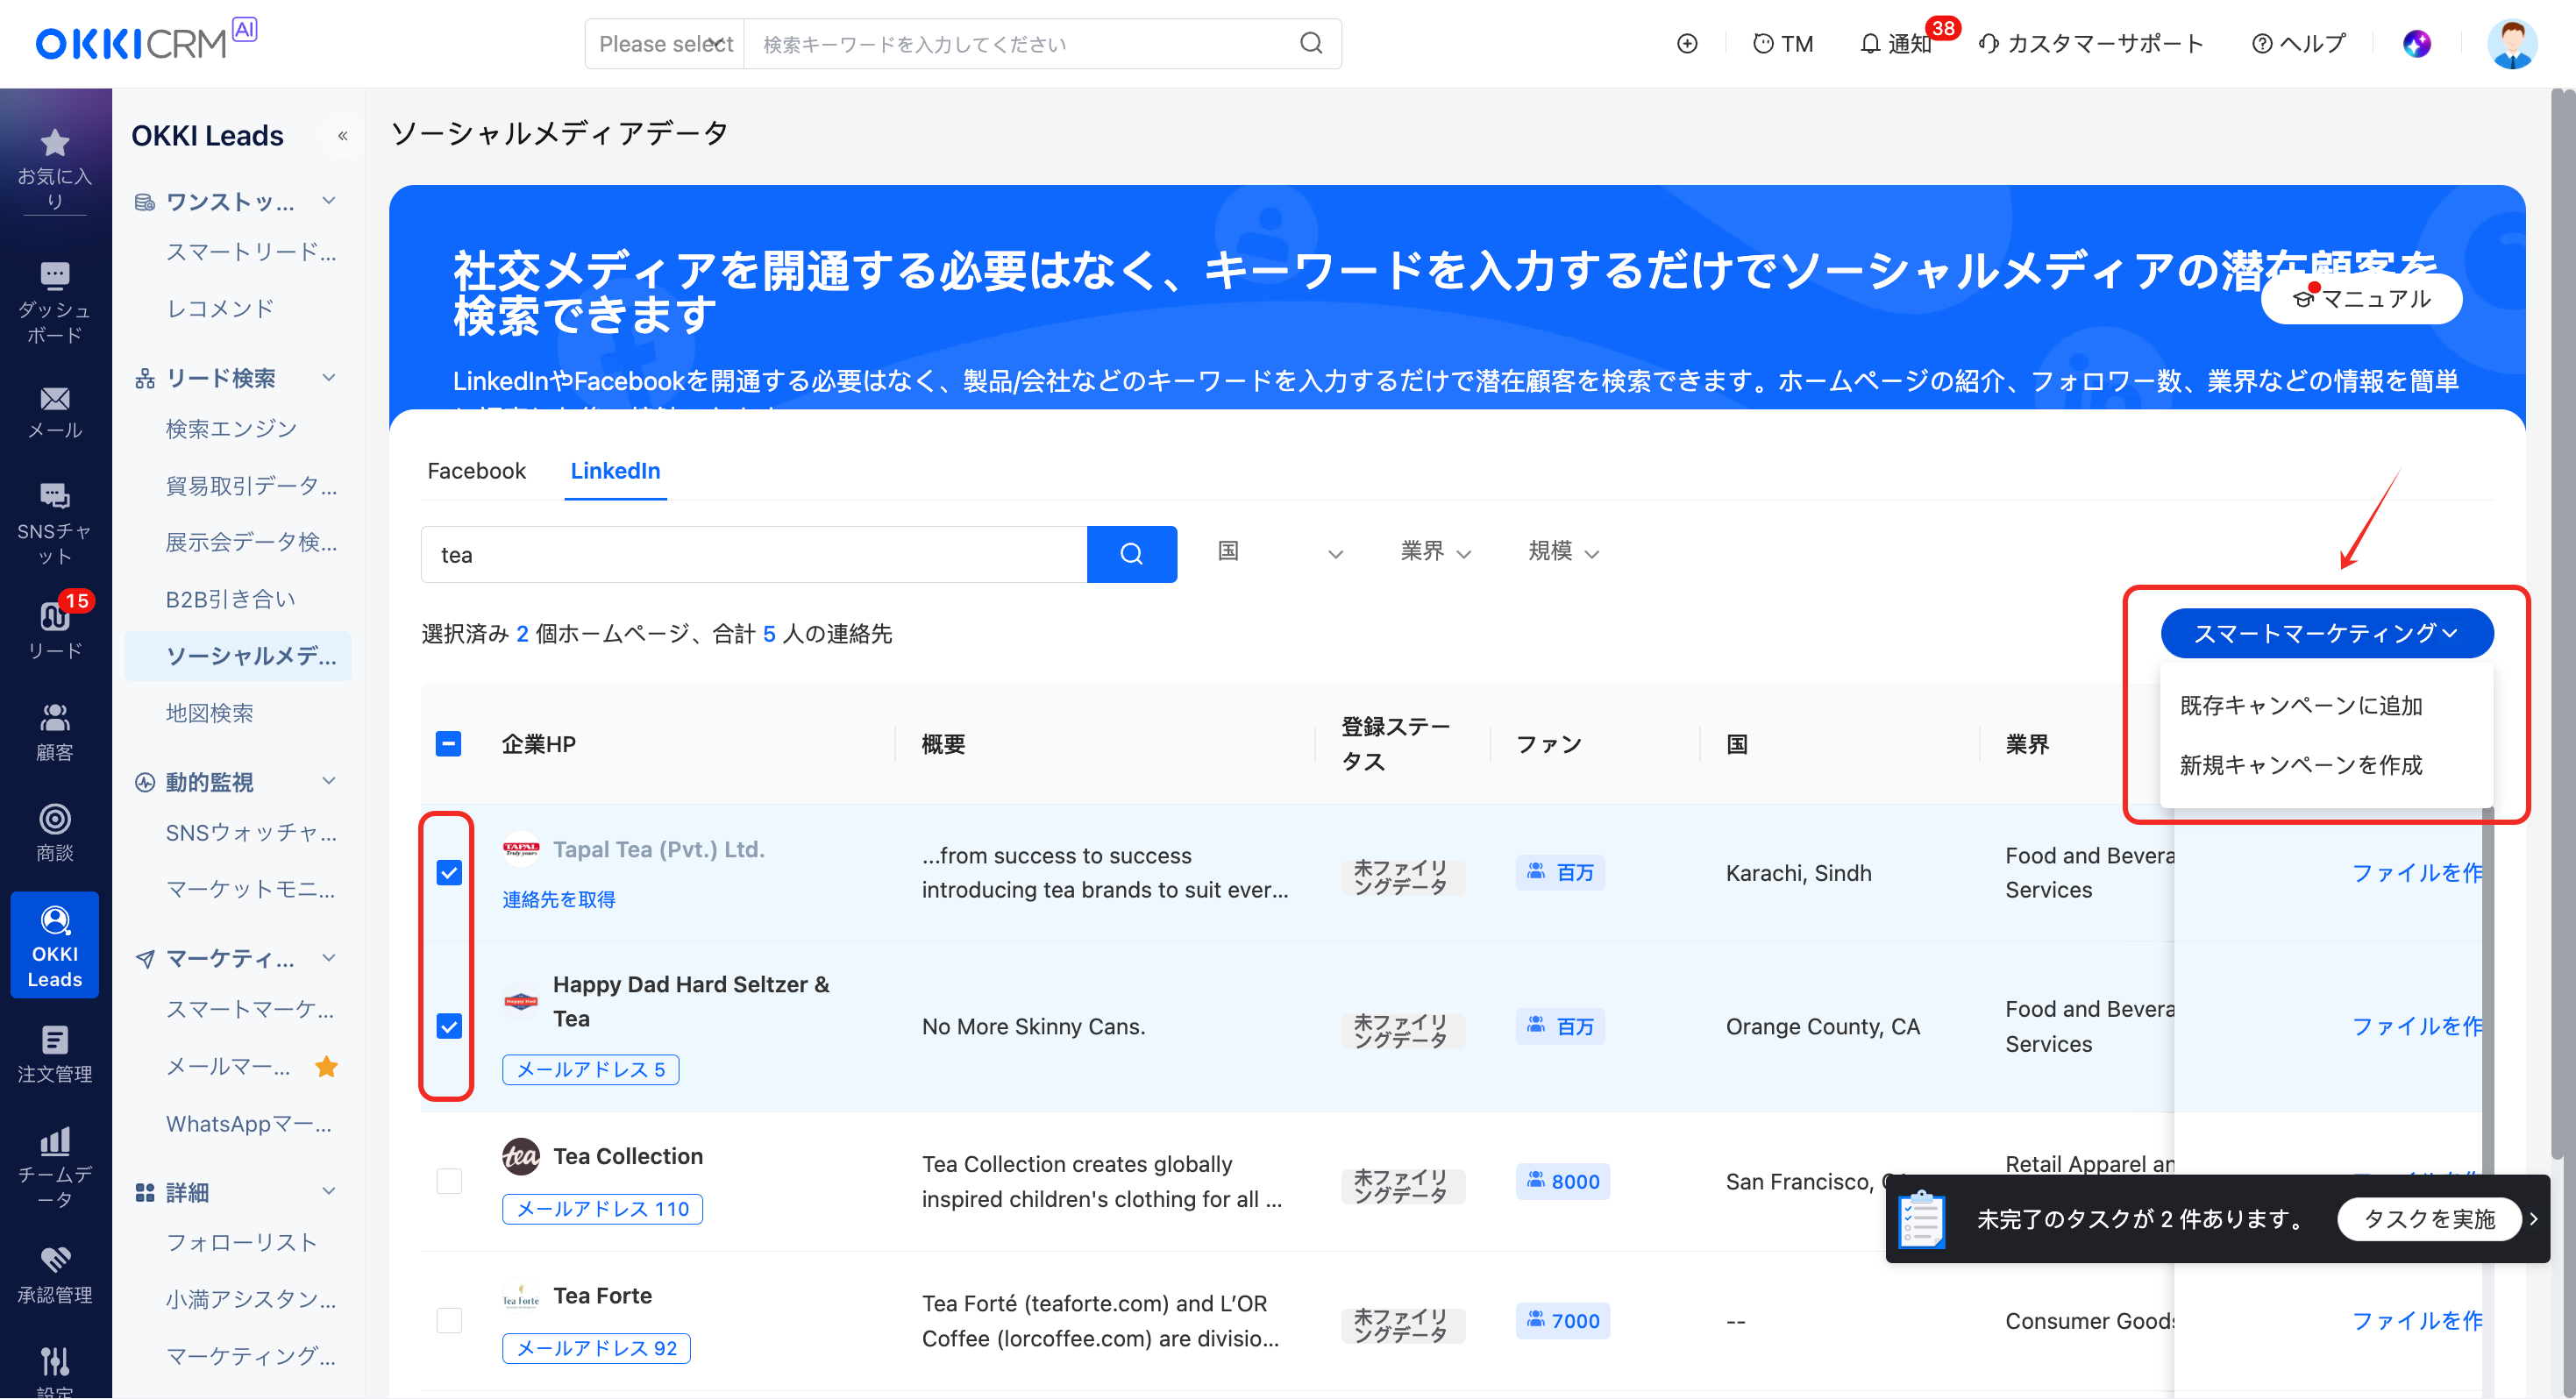Open the OKKI Leads sidebar icon
2576x1399 pixels.
[x=55, y=945]
